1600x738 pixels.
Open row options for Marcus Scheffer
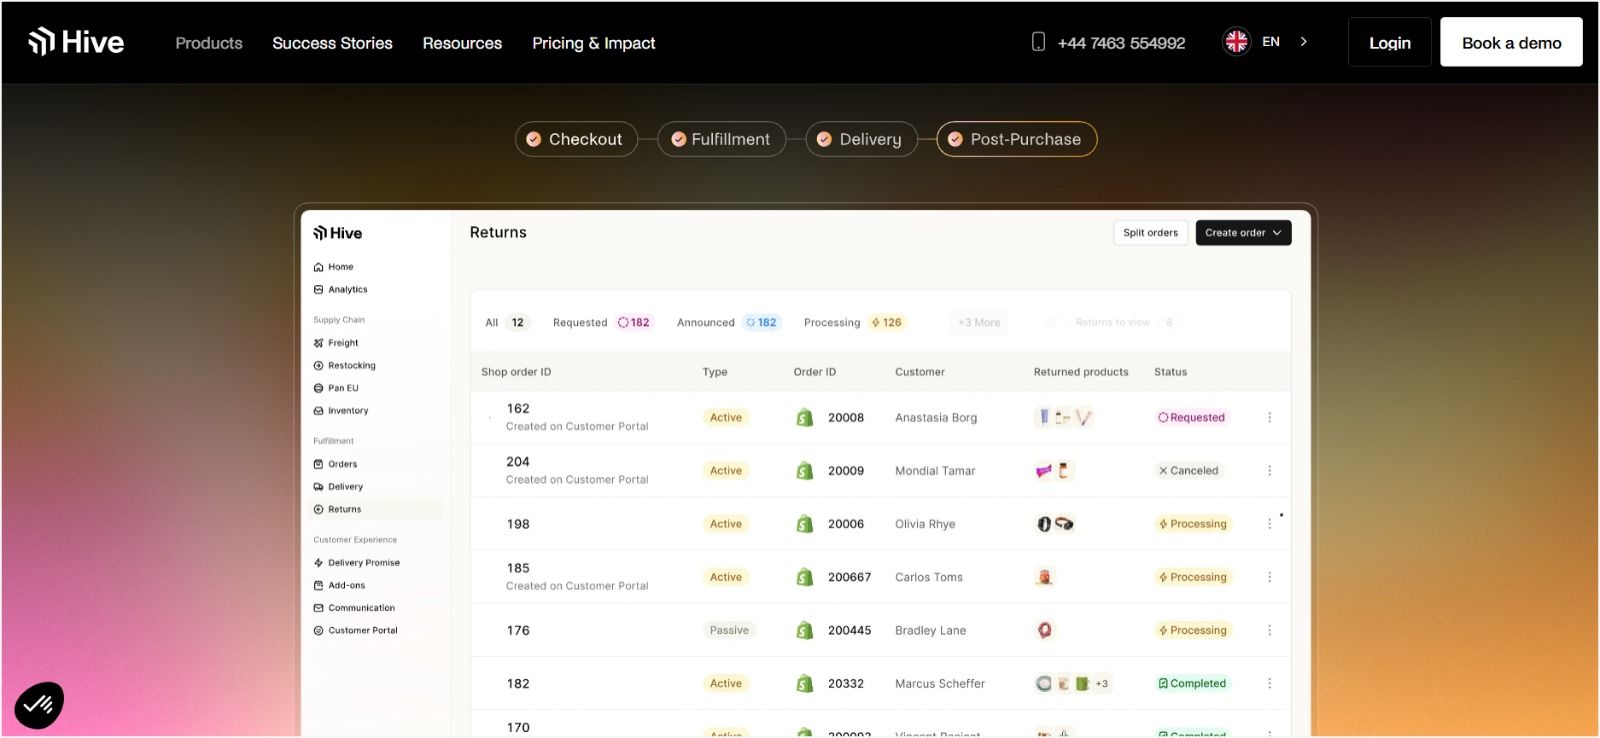click(1269, 684)
